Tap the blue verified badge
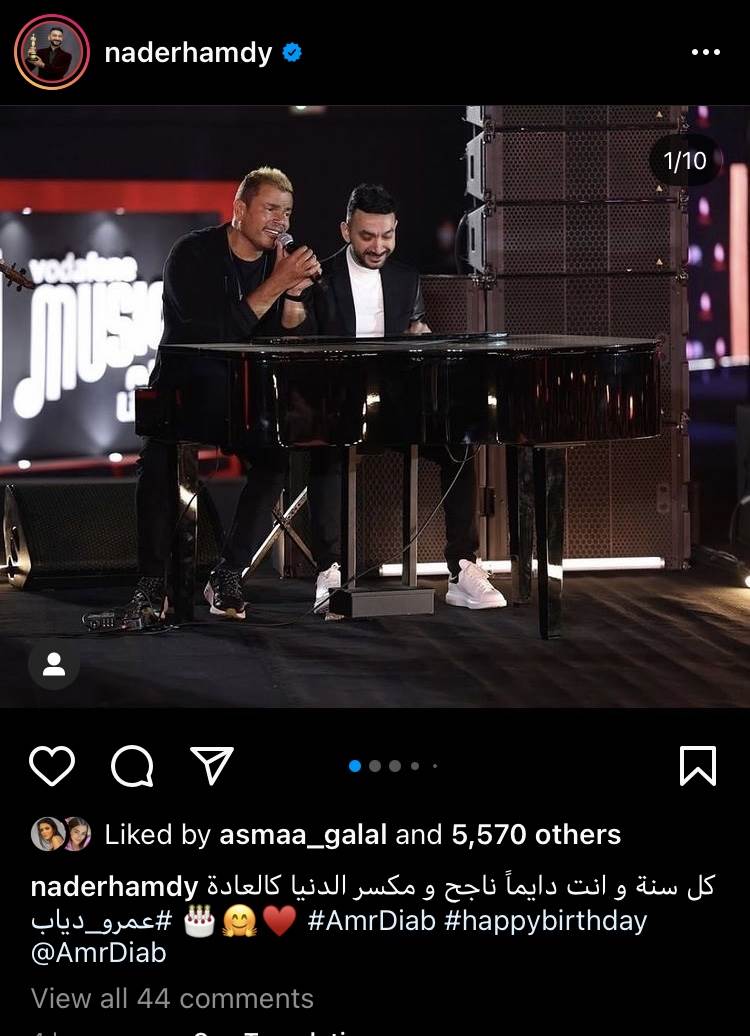 [292, 52]
